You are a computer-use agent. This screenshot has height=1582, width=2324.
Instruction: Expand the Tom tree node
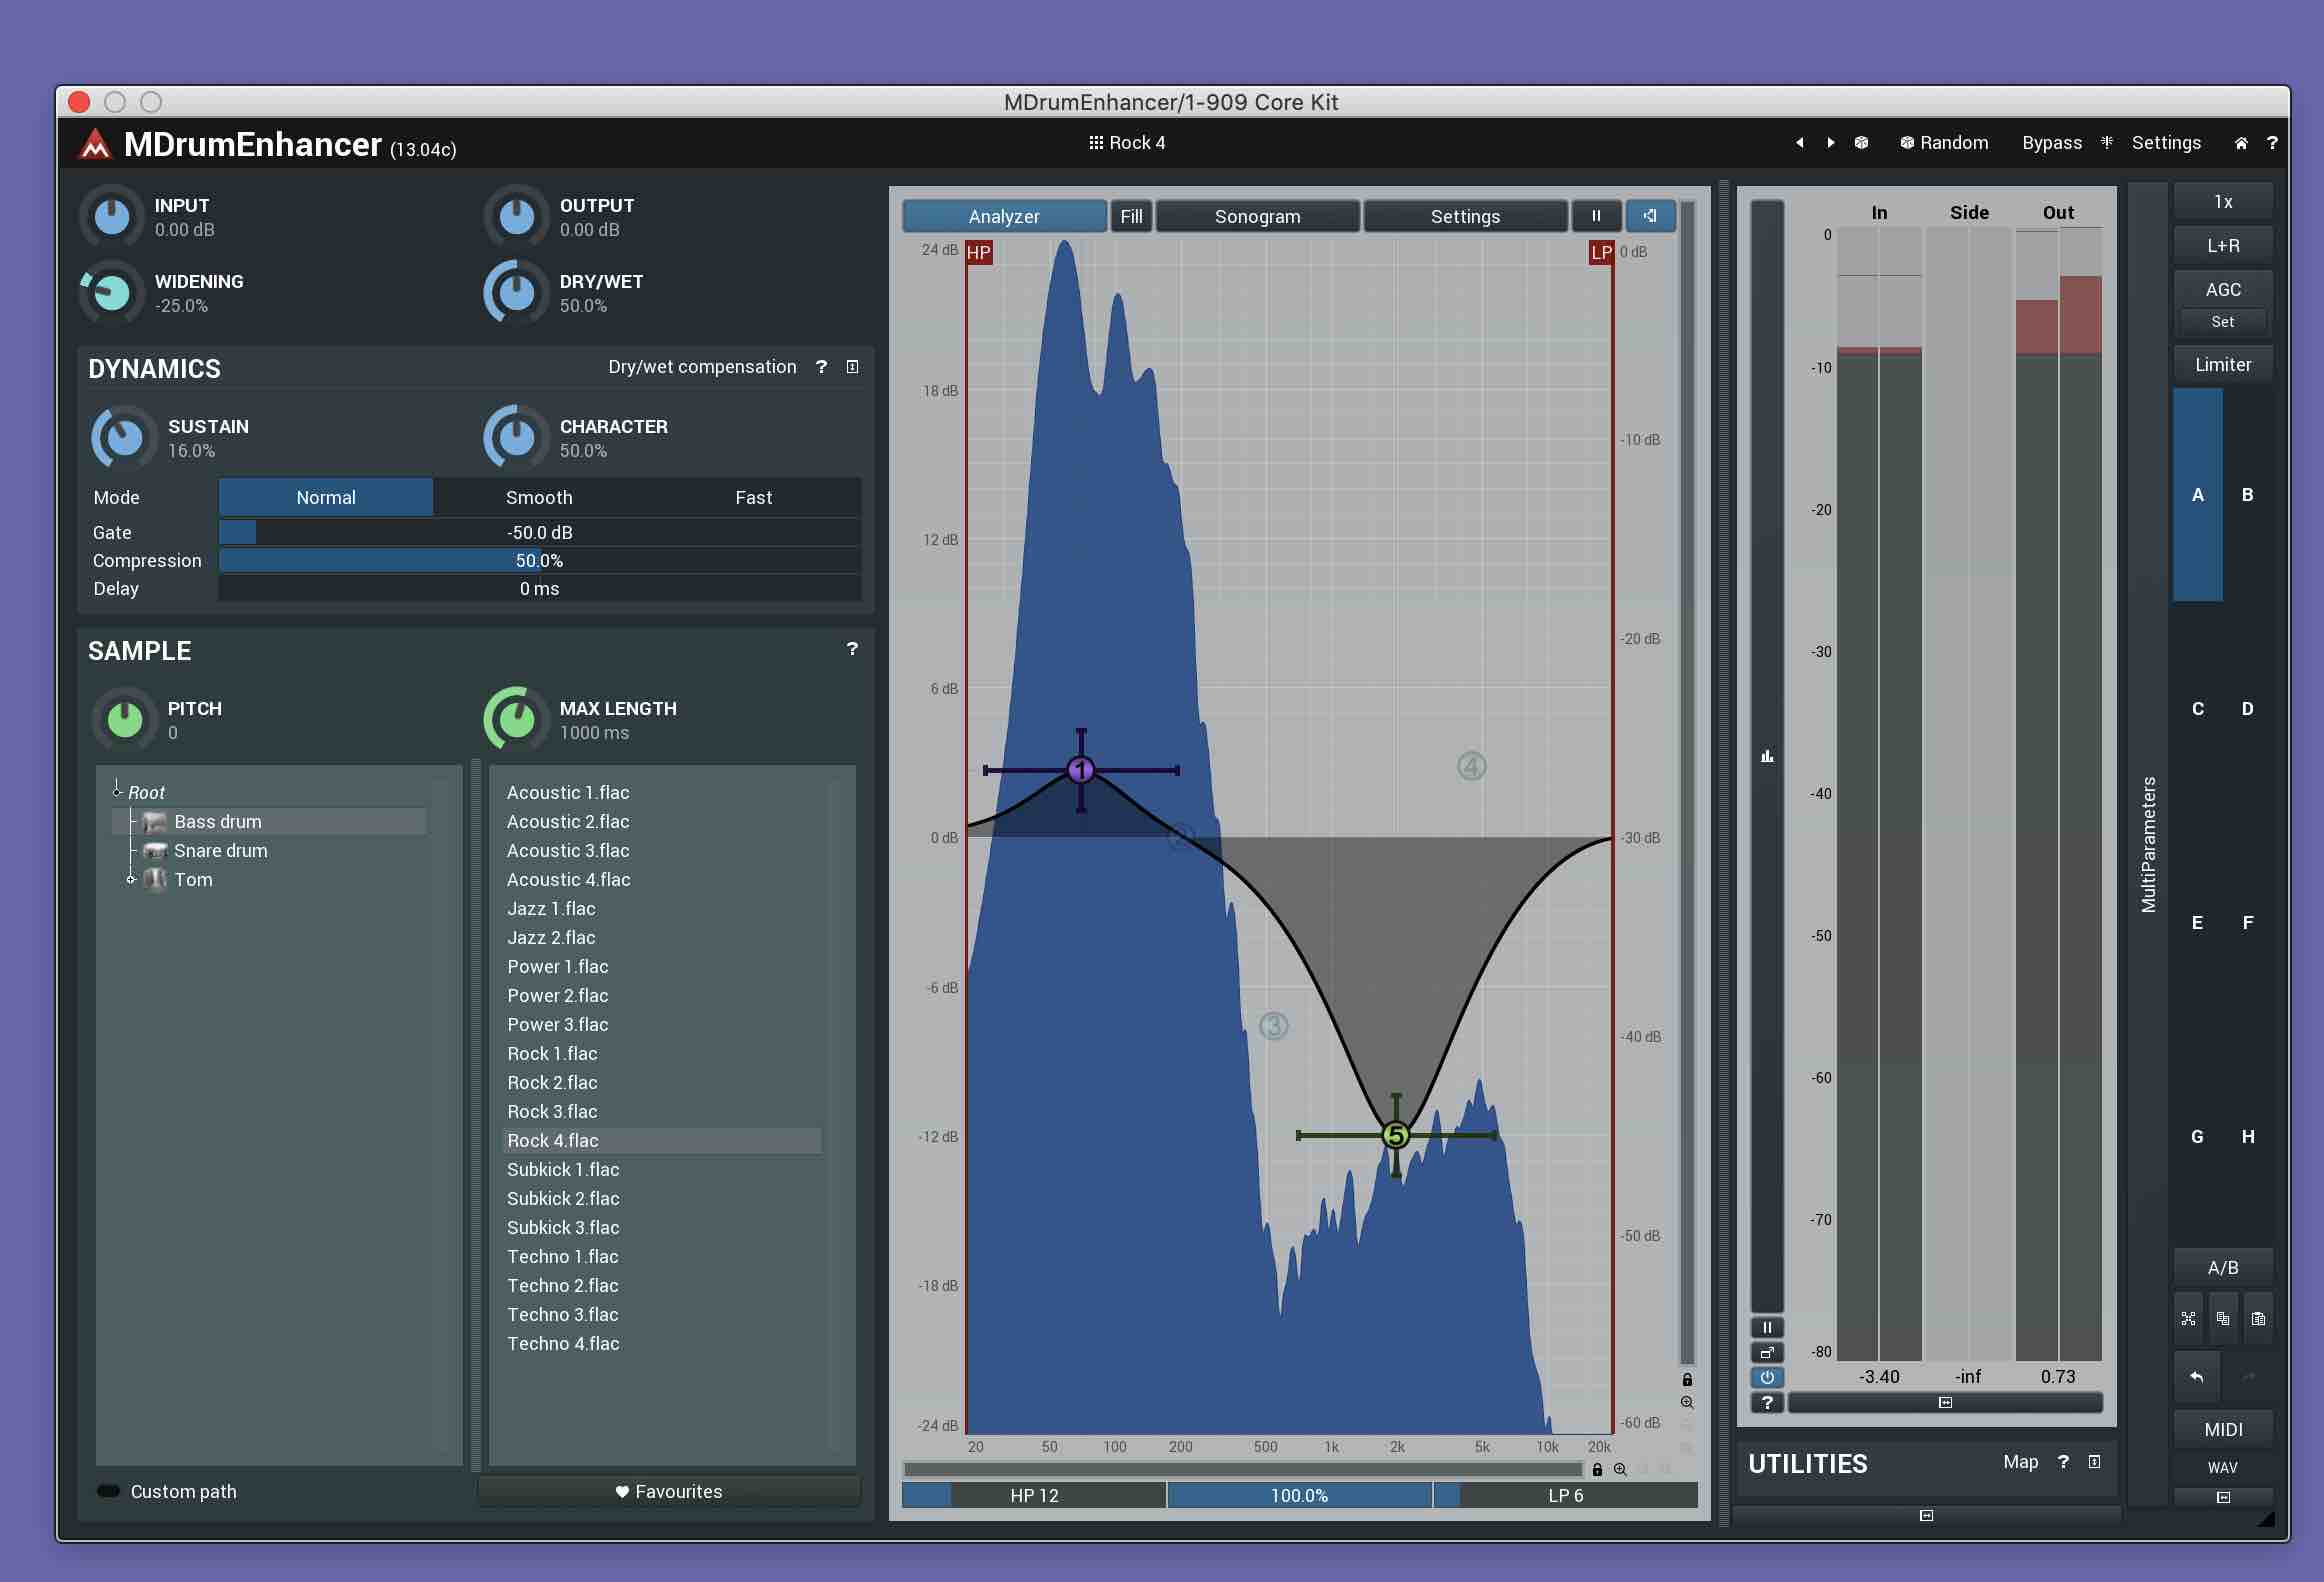tap(131, 879)
